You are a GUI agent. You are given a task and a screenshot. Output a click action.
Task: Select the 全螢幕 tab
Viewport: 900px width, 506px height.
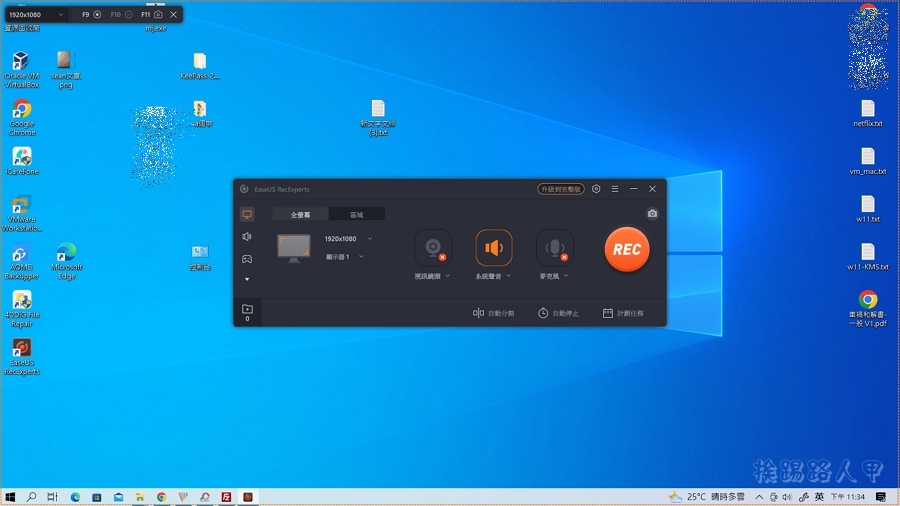tap(301, 214)
